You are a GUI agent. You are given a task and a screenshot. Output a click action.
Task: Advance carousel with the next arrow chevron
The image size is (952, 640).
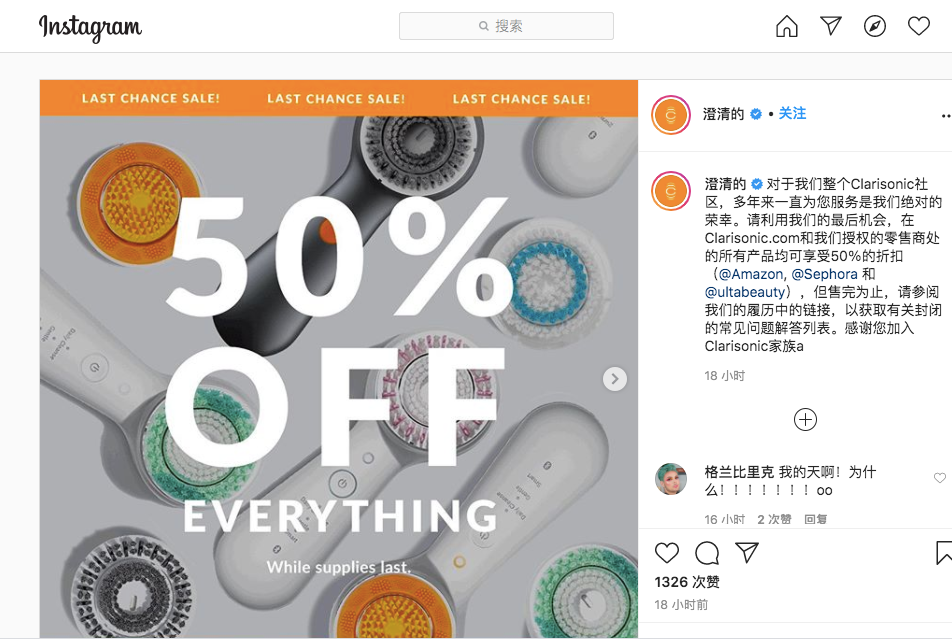click(x=614, y=379)
